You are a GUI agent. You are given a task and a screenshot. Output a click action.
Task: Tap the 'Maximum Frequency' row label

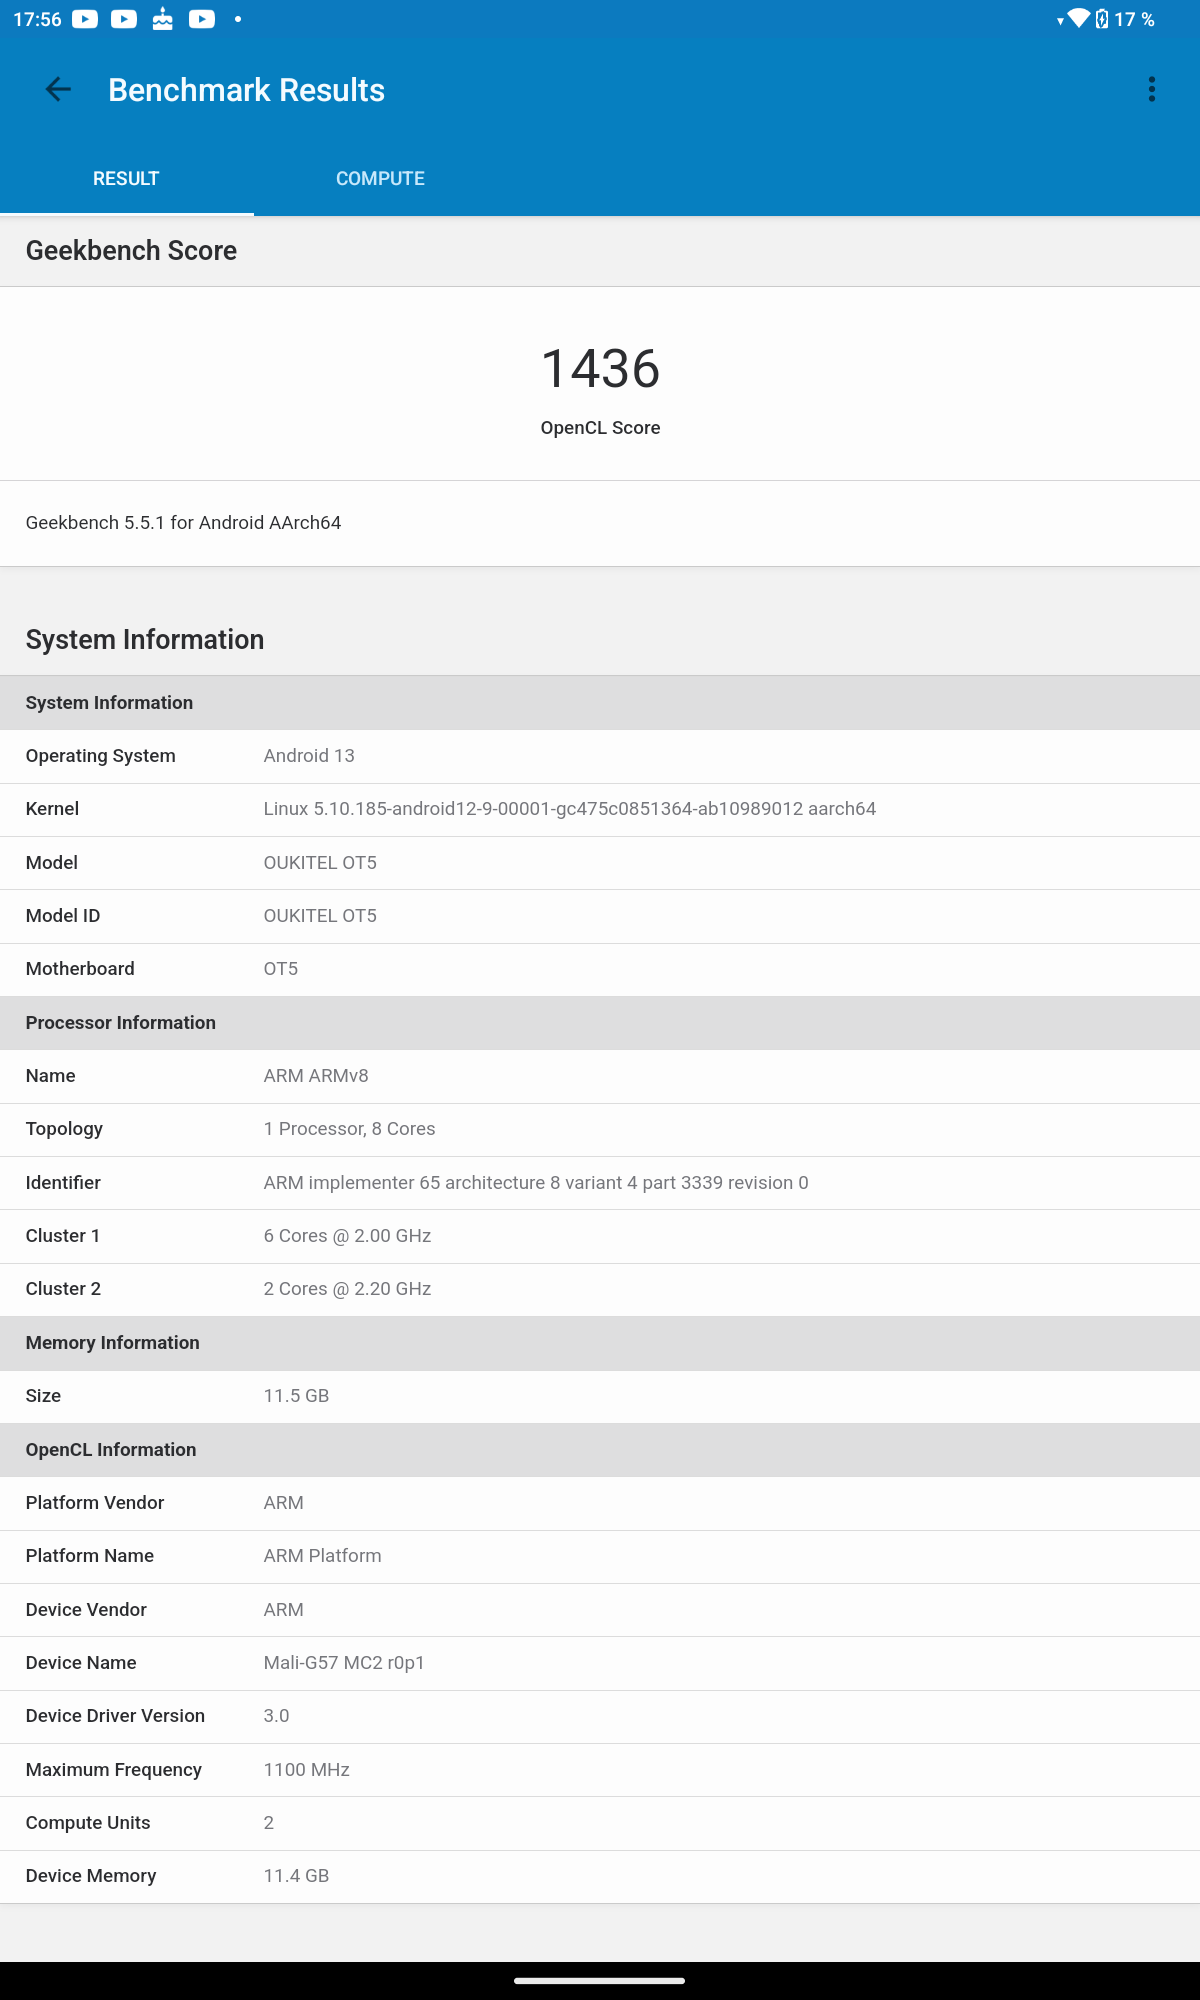[x=114, y=1770]
